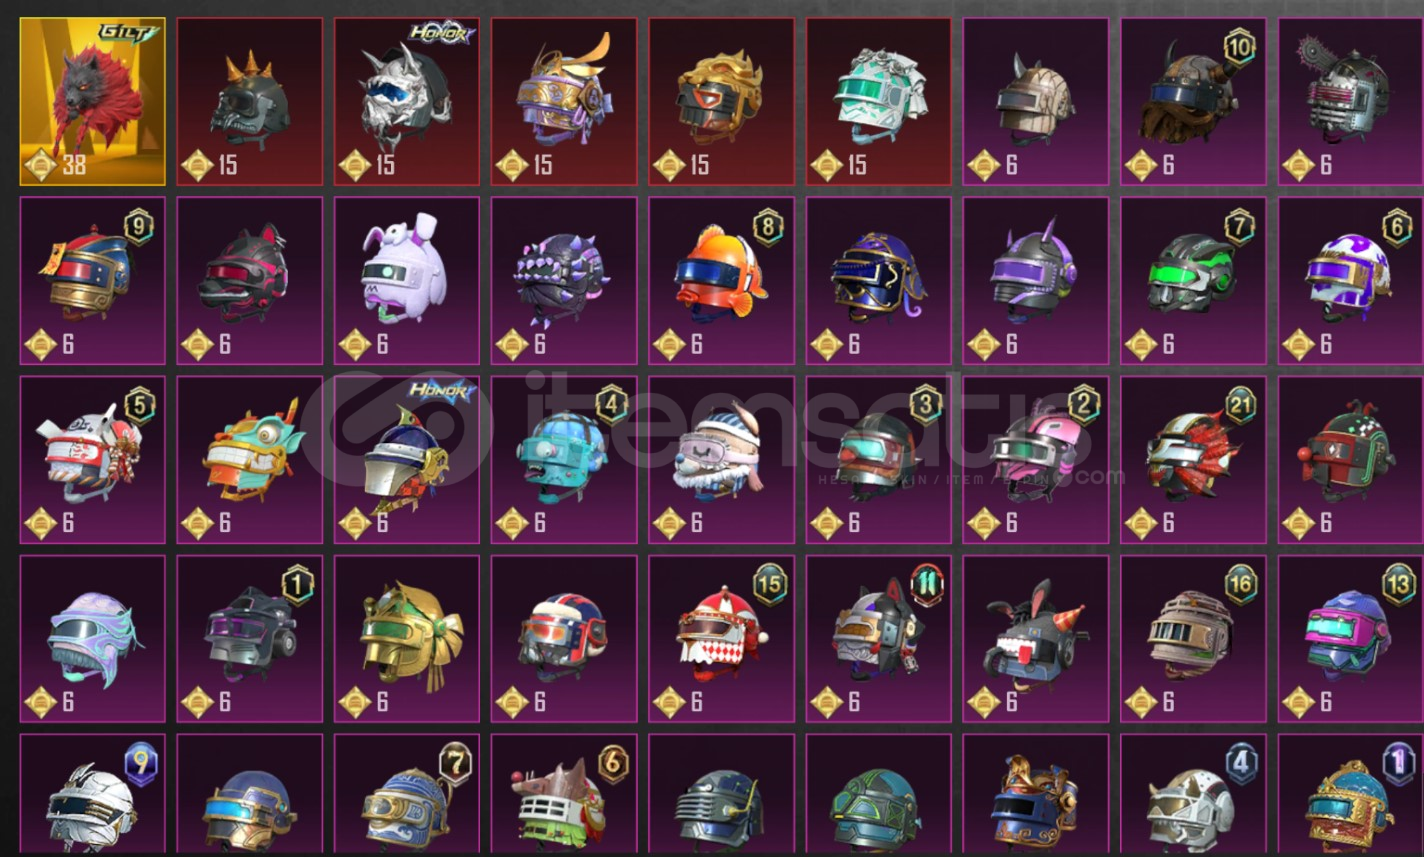
Task: Select the teal dragon mask helmet
Action: [x=250, y=459]
